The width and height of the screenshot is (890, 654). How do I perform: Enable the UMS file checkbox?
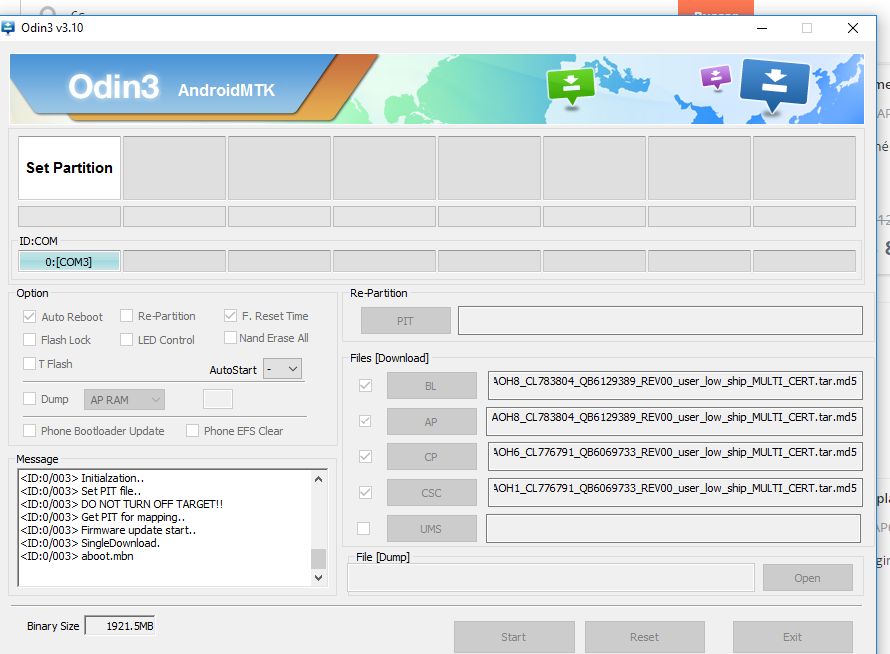tap(364, 528)
